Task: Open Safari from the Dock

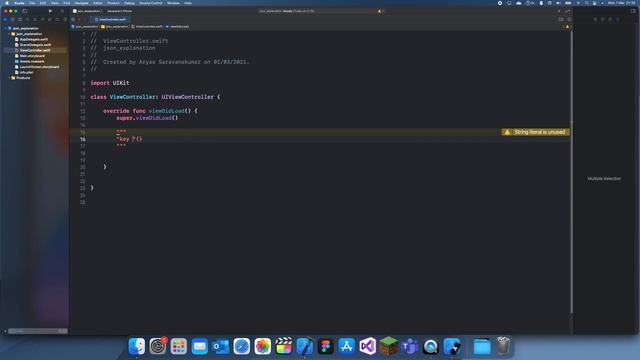Action: point(242,346)
